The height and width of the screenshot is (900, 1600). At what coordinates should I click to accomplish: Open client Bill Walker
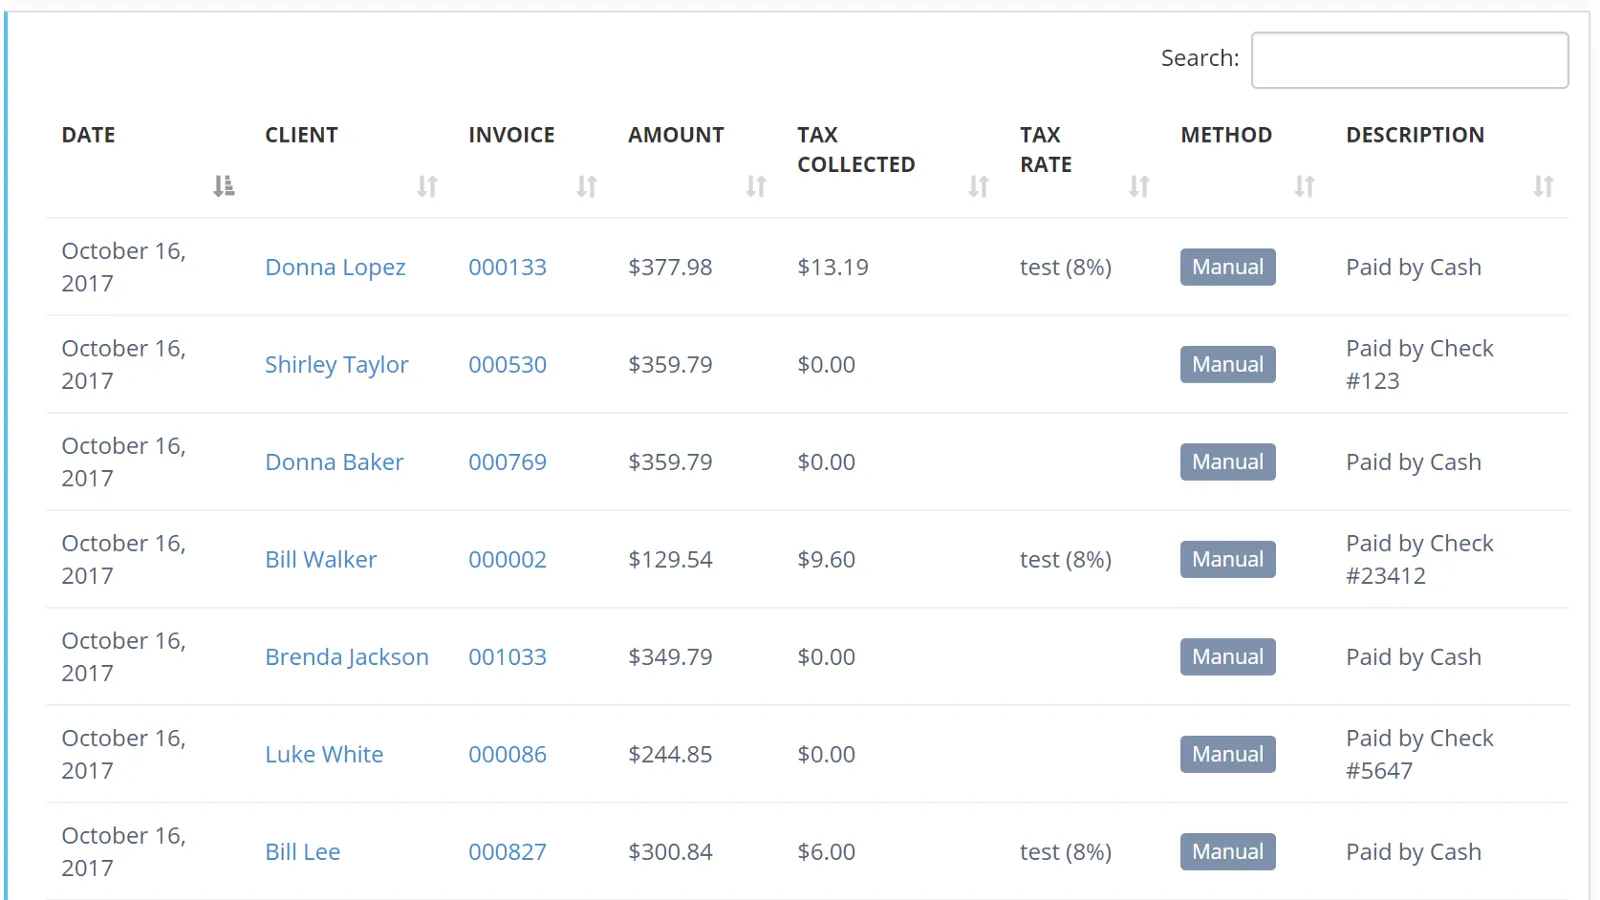click(x=321, y=559)
